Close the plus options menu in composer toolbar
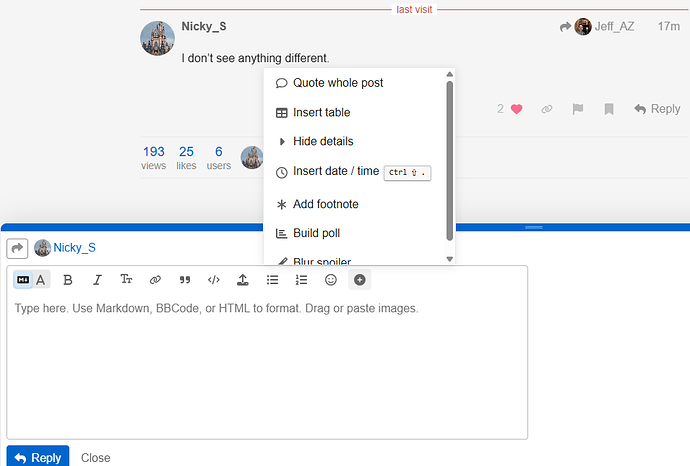 point(360,280)
